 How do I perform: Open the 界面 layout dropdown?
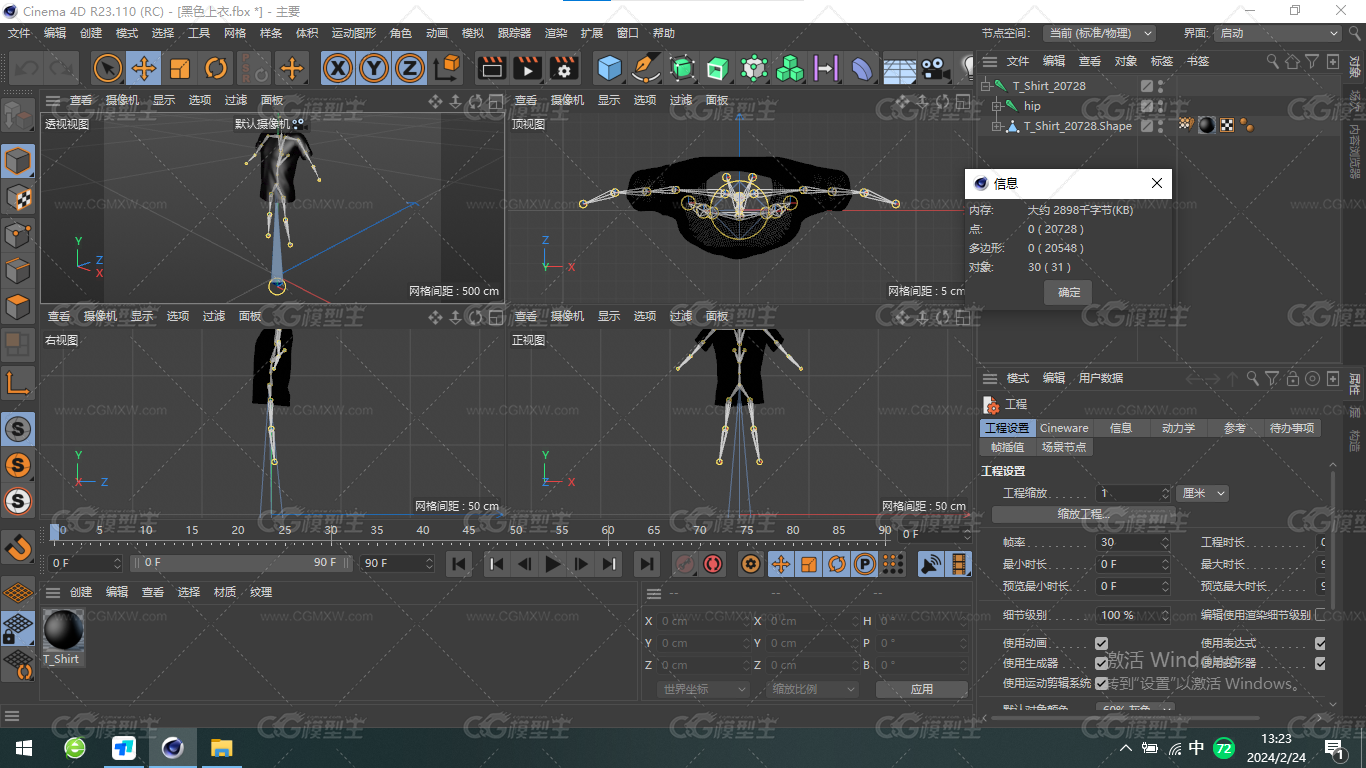coord(1277,33)
